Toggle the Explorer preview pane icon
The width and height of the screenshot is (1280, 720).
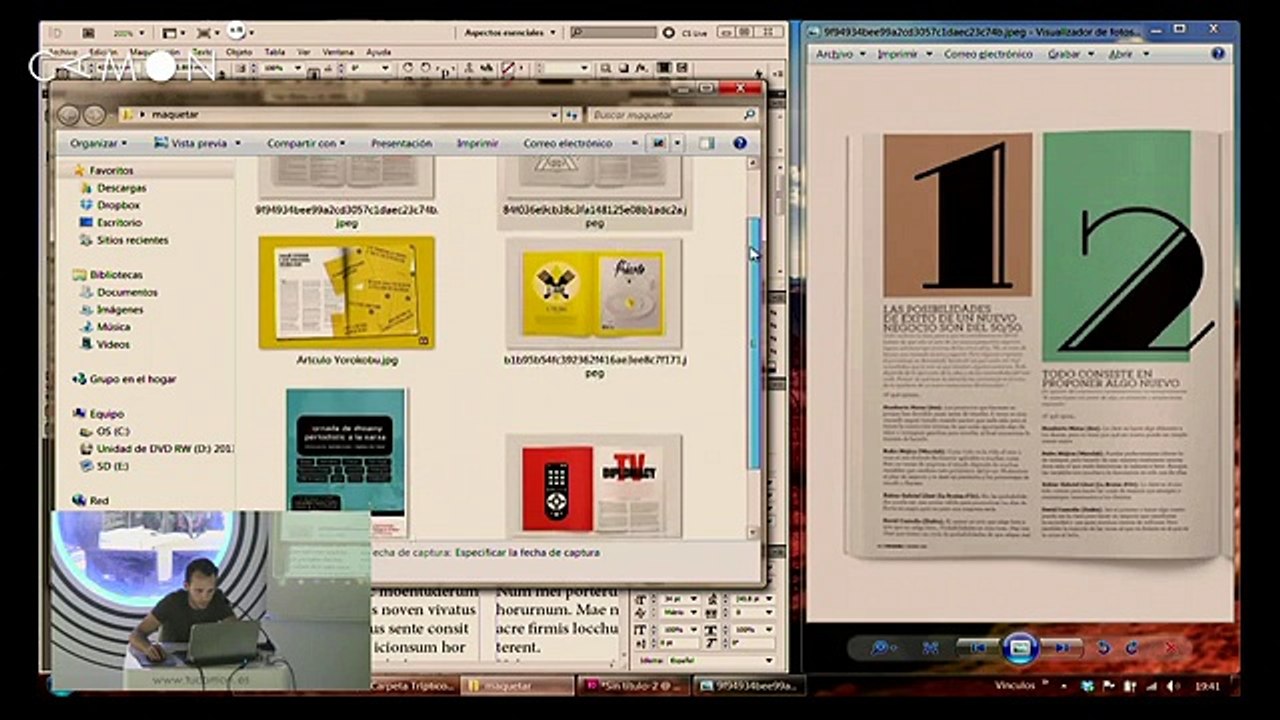pyautogui.click(x=706, y=143)
